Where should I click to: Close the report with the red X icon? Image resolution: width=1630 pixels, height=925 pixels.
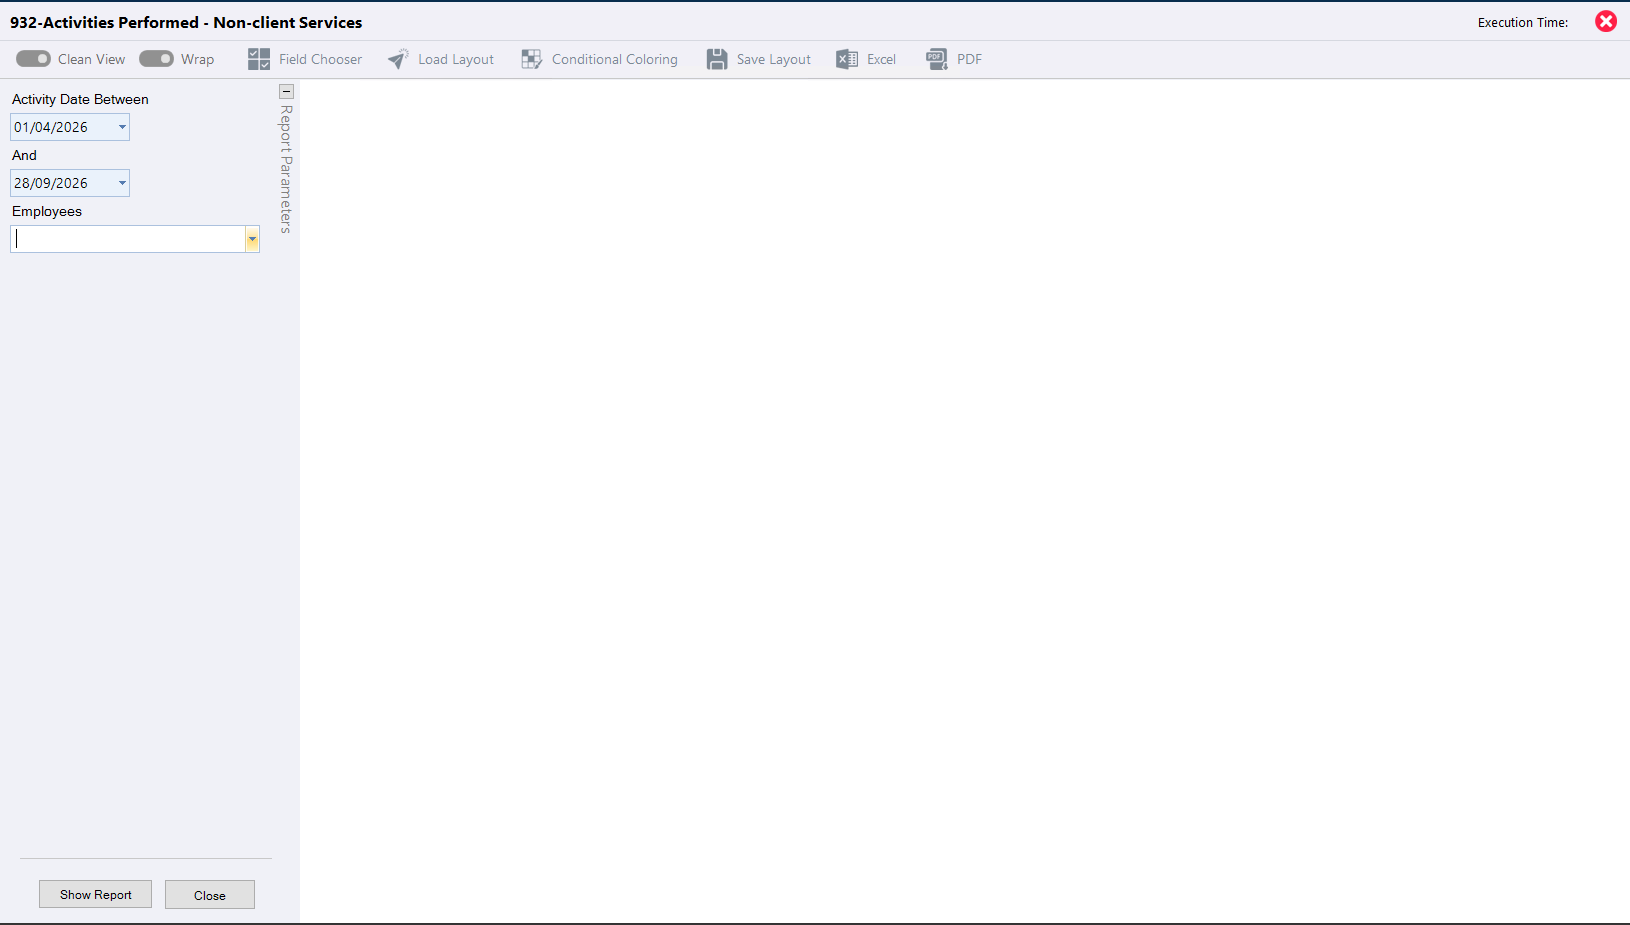pyautogui.click(x=1606, y=21)
